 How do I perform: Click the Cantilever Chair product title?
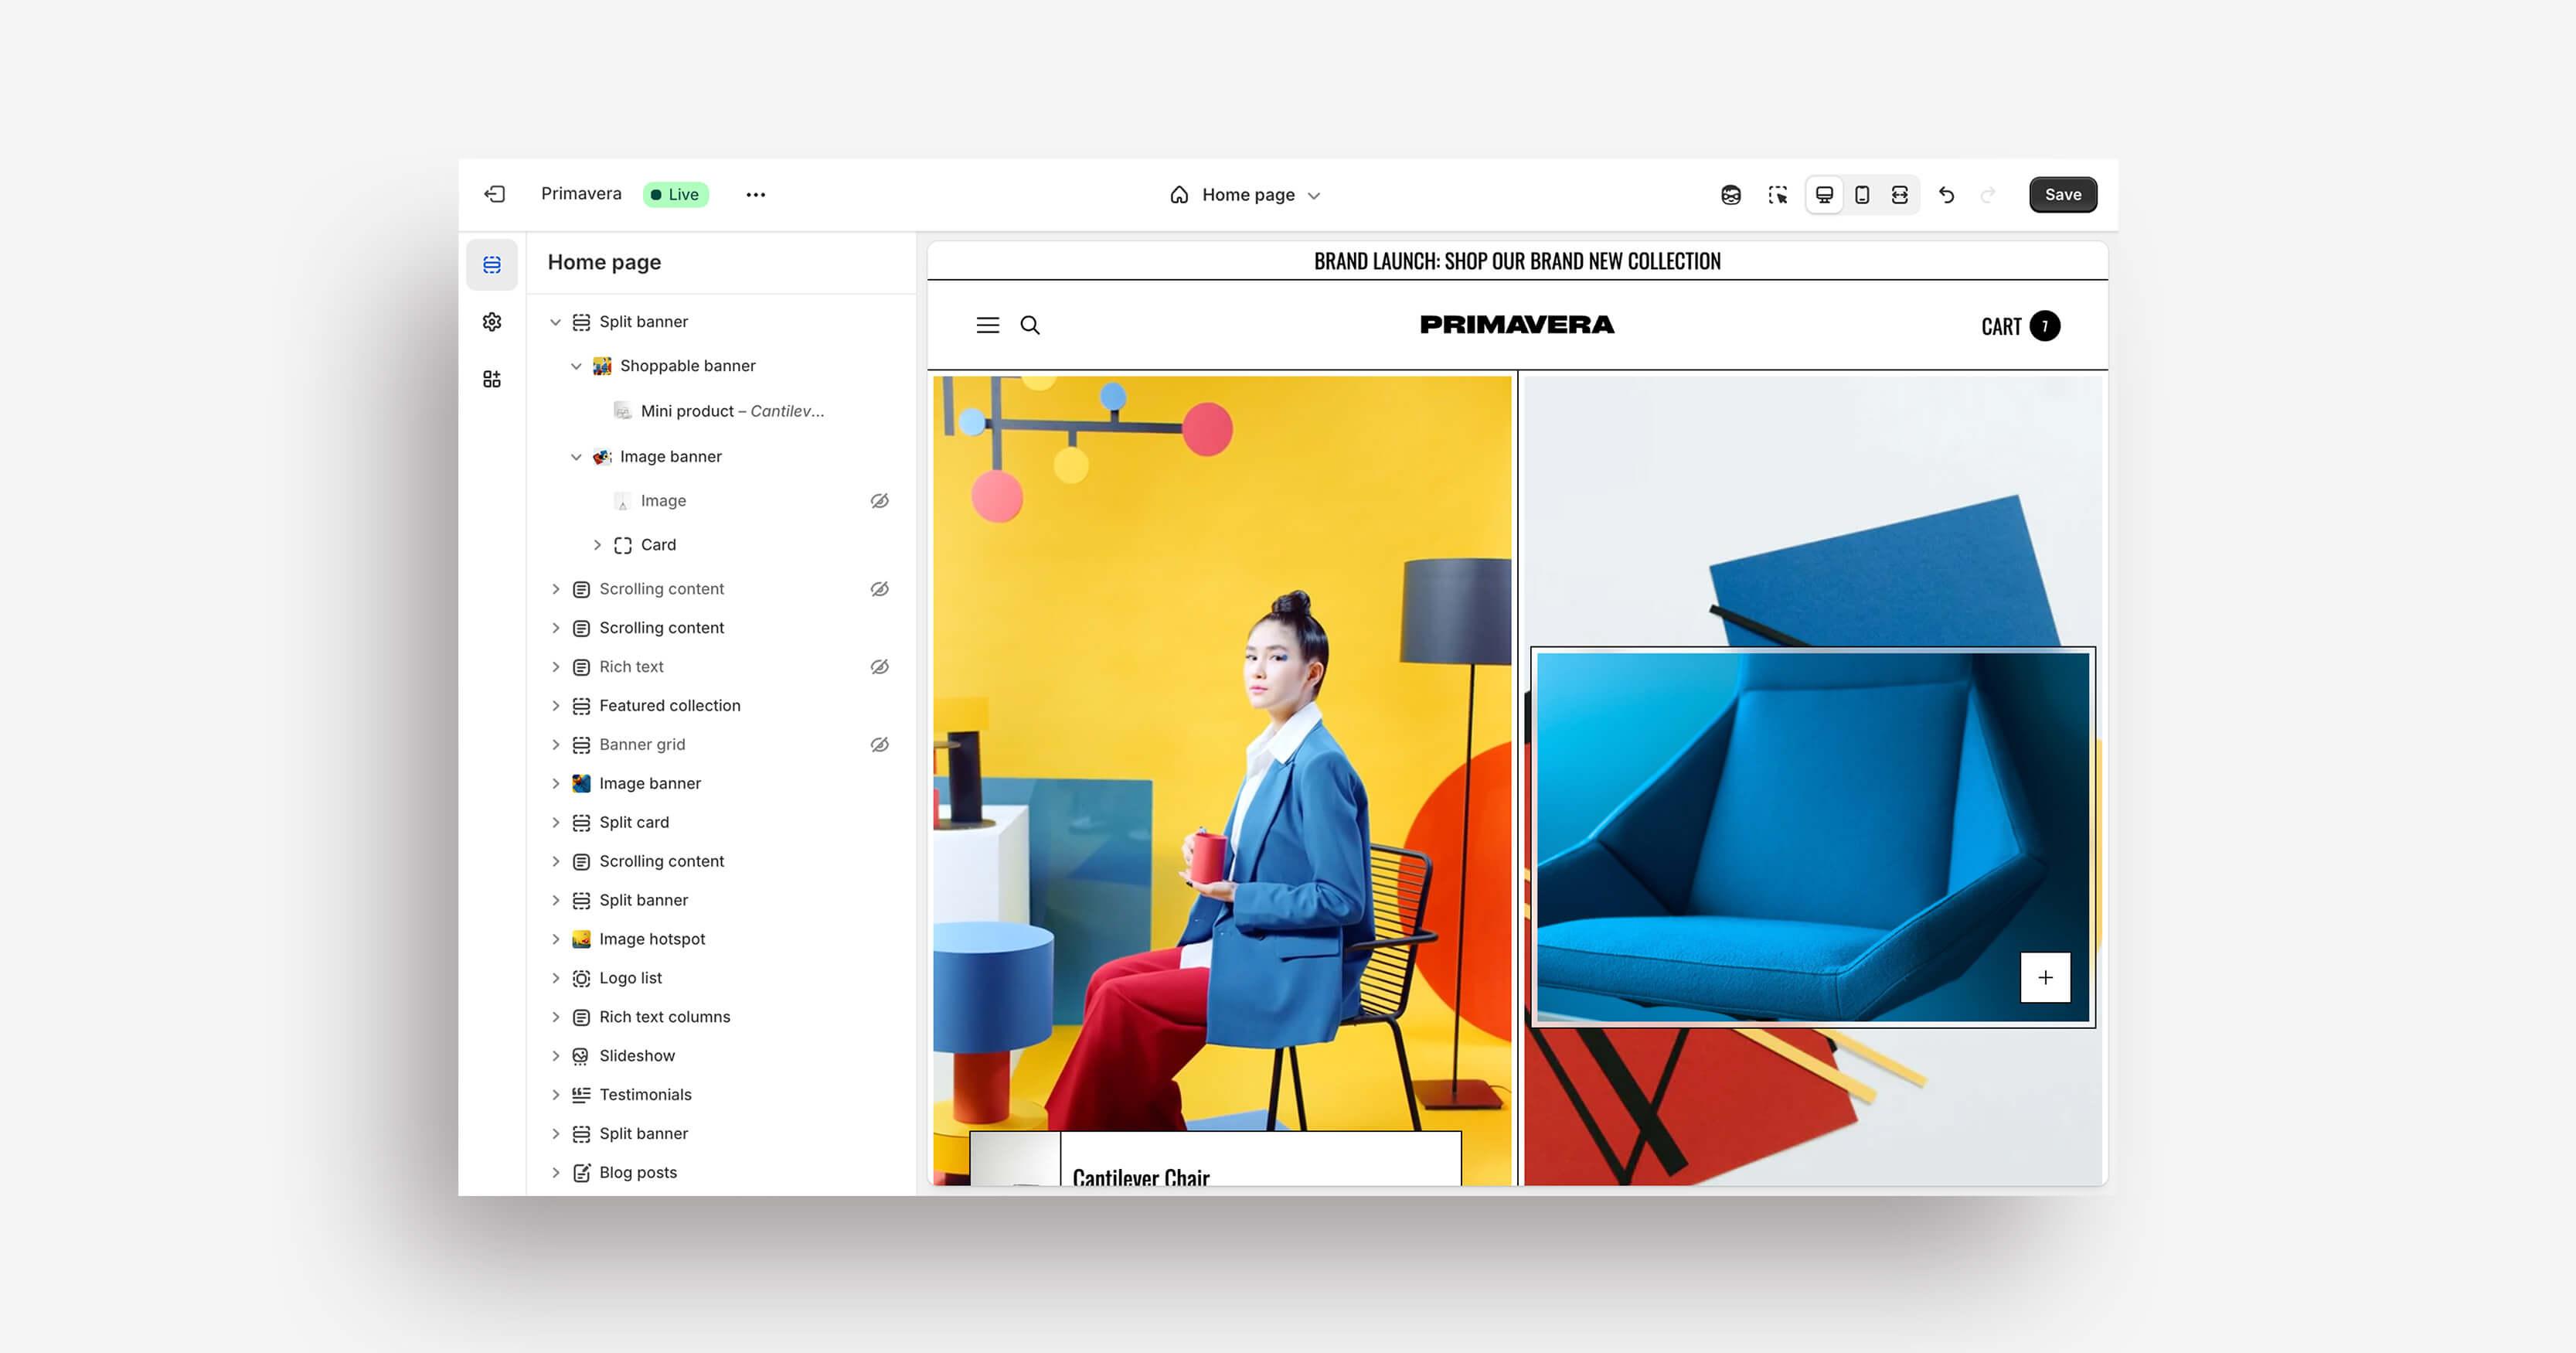[x=1141, y=1177]
